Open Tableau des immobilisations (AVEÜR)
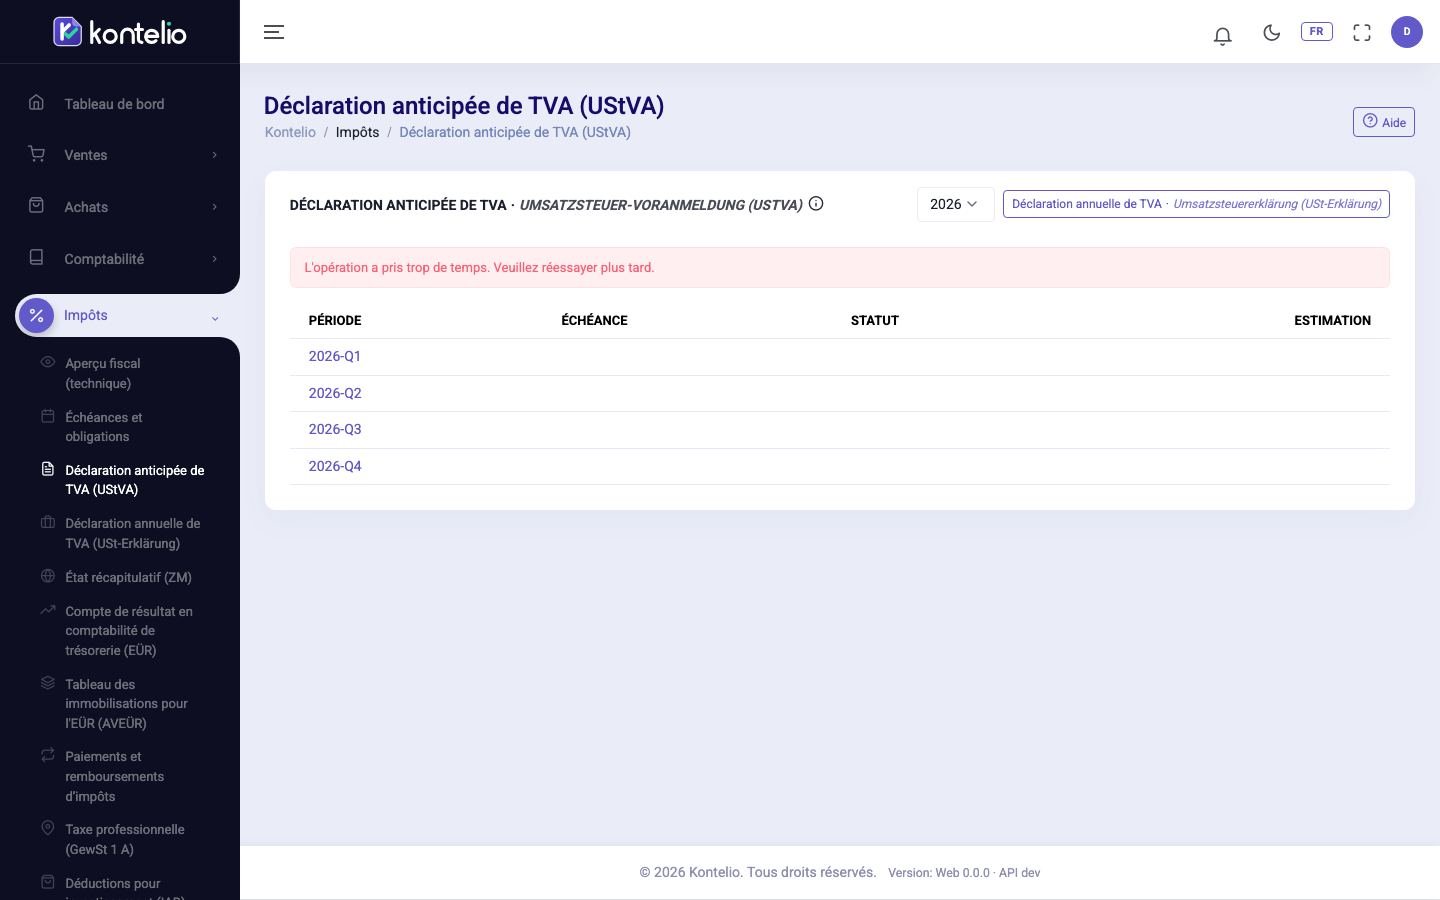1440x900 pixels. pyautogui.click(x=126, y=703)
